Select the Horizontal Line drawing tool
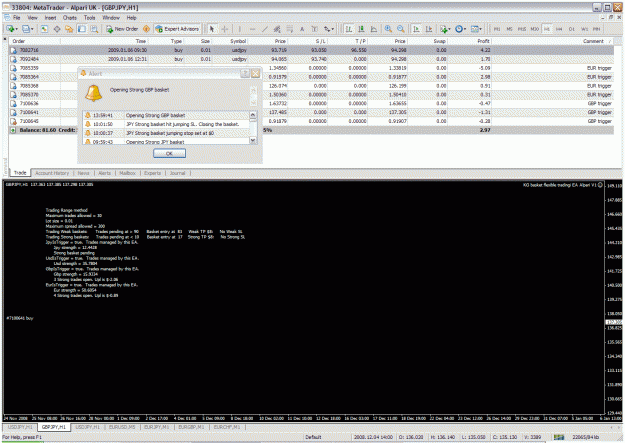The width and height of the screenshot is (625, 443). (252, 29)
